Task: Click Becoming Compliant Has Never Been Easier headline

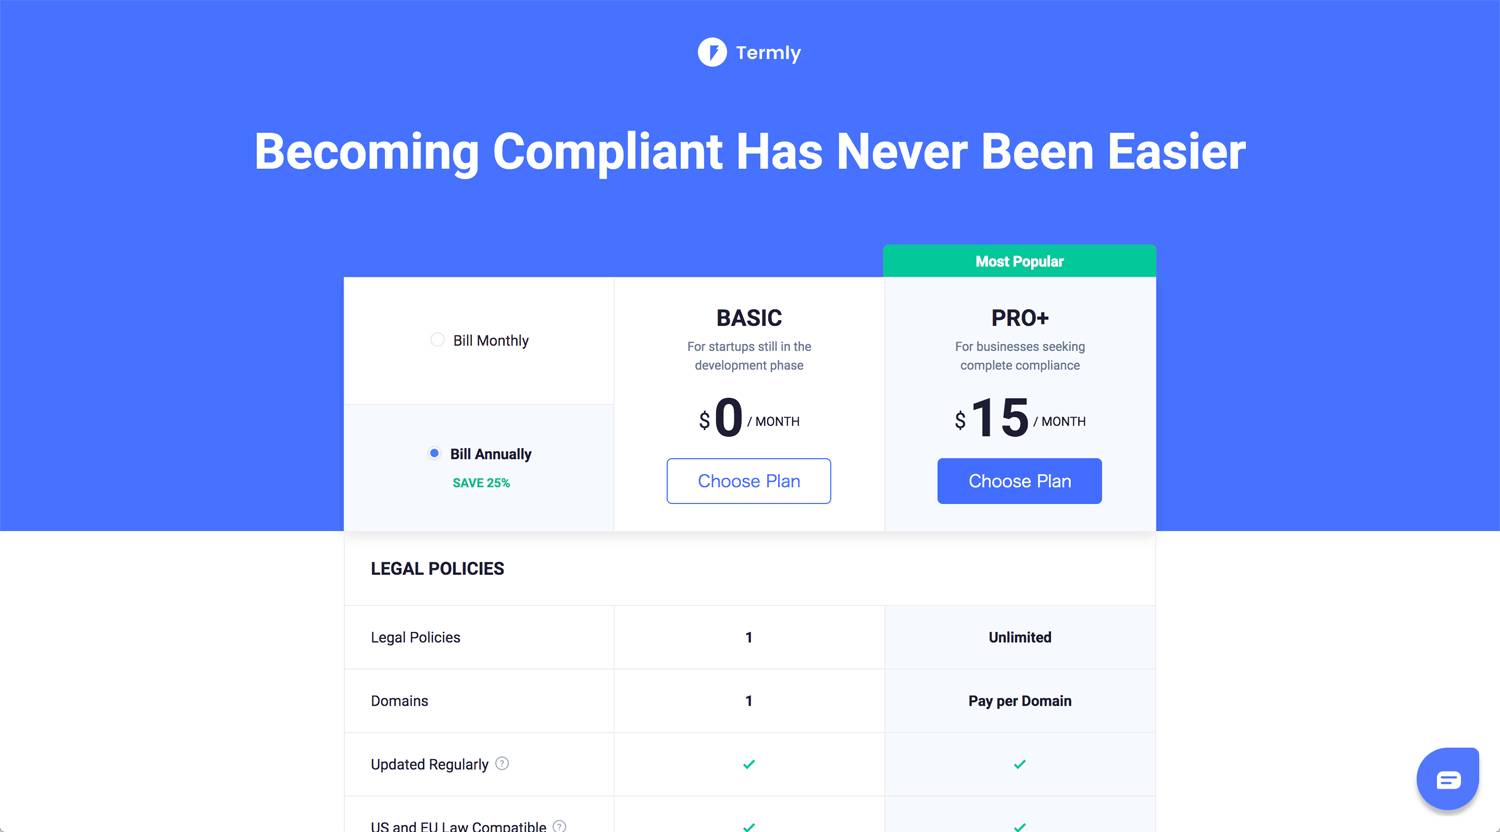Action: [750, 152]
